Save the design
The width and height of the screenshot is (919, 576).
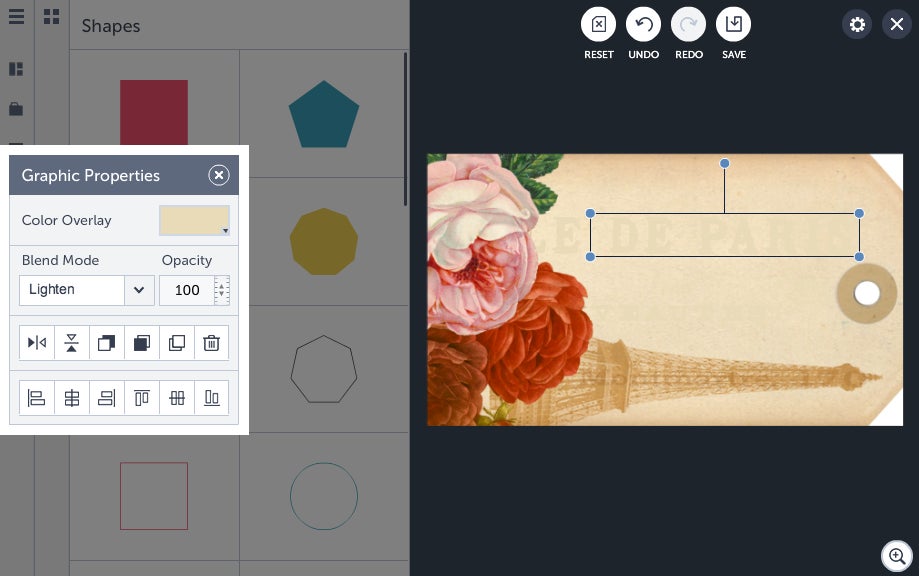click(x=734, y=25)
